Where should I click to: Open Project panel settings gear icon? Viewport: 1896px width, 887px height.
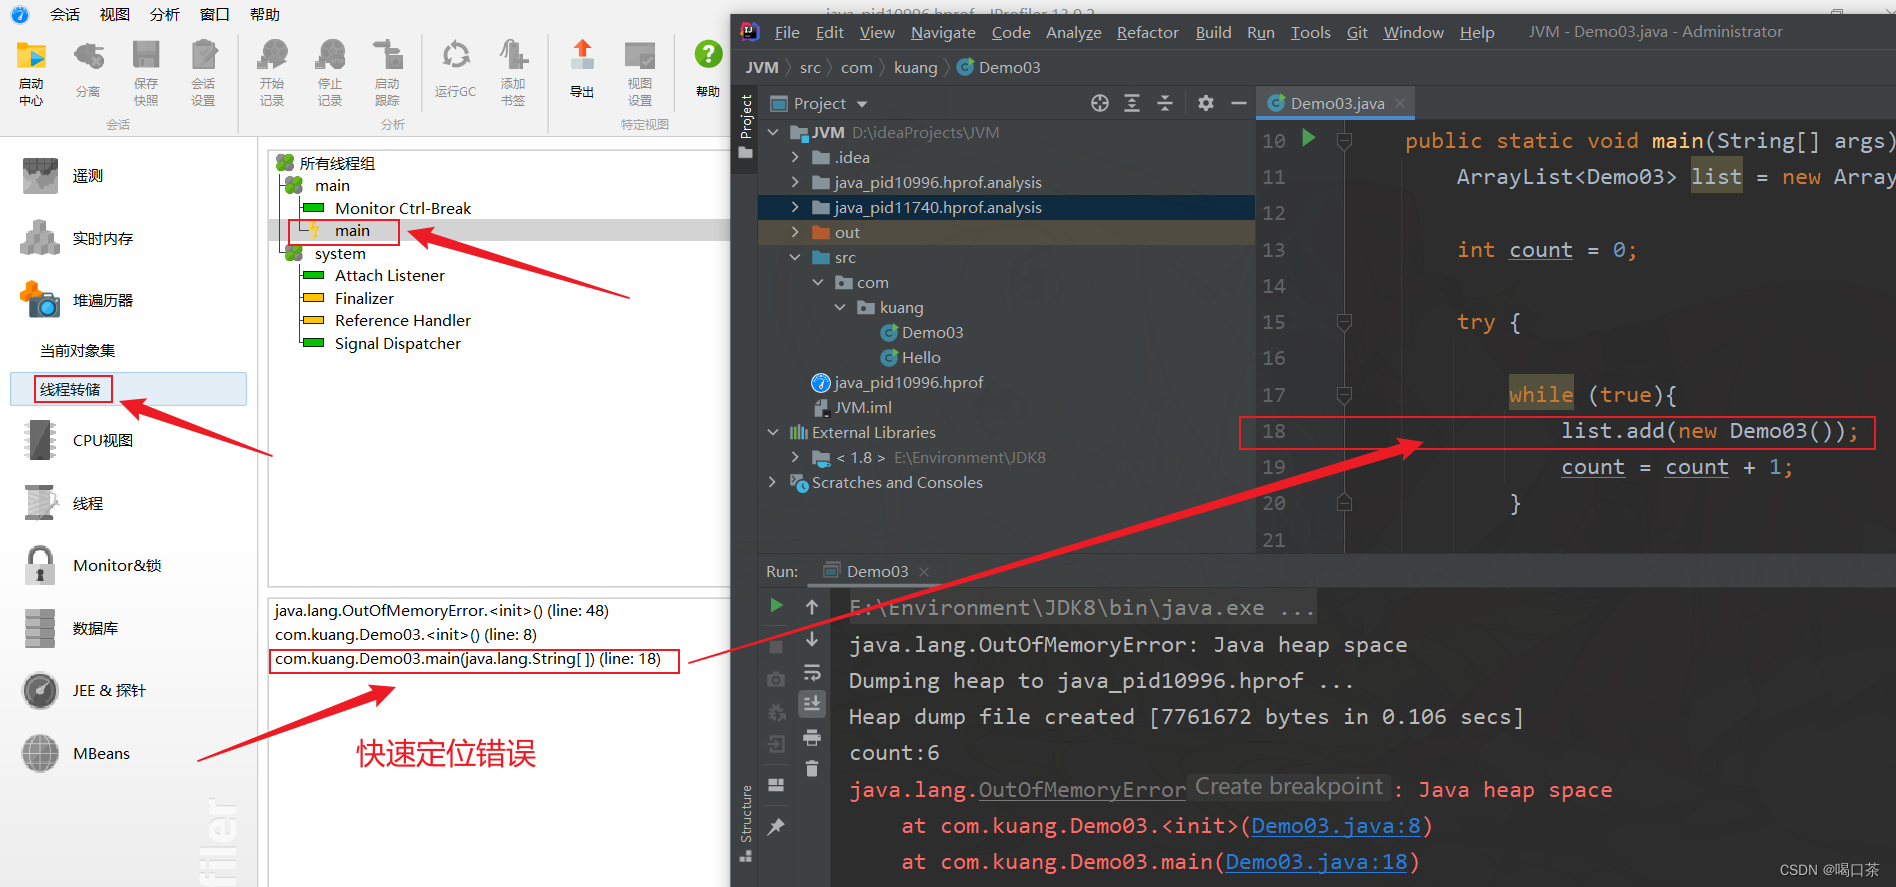click(1206, 103)
